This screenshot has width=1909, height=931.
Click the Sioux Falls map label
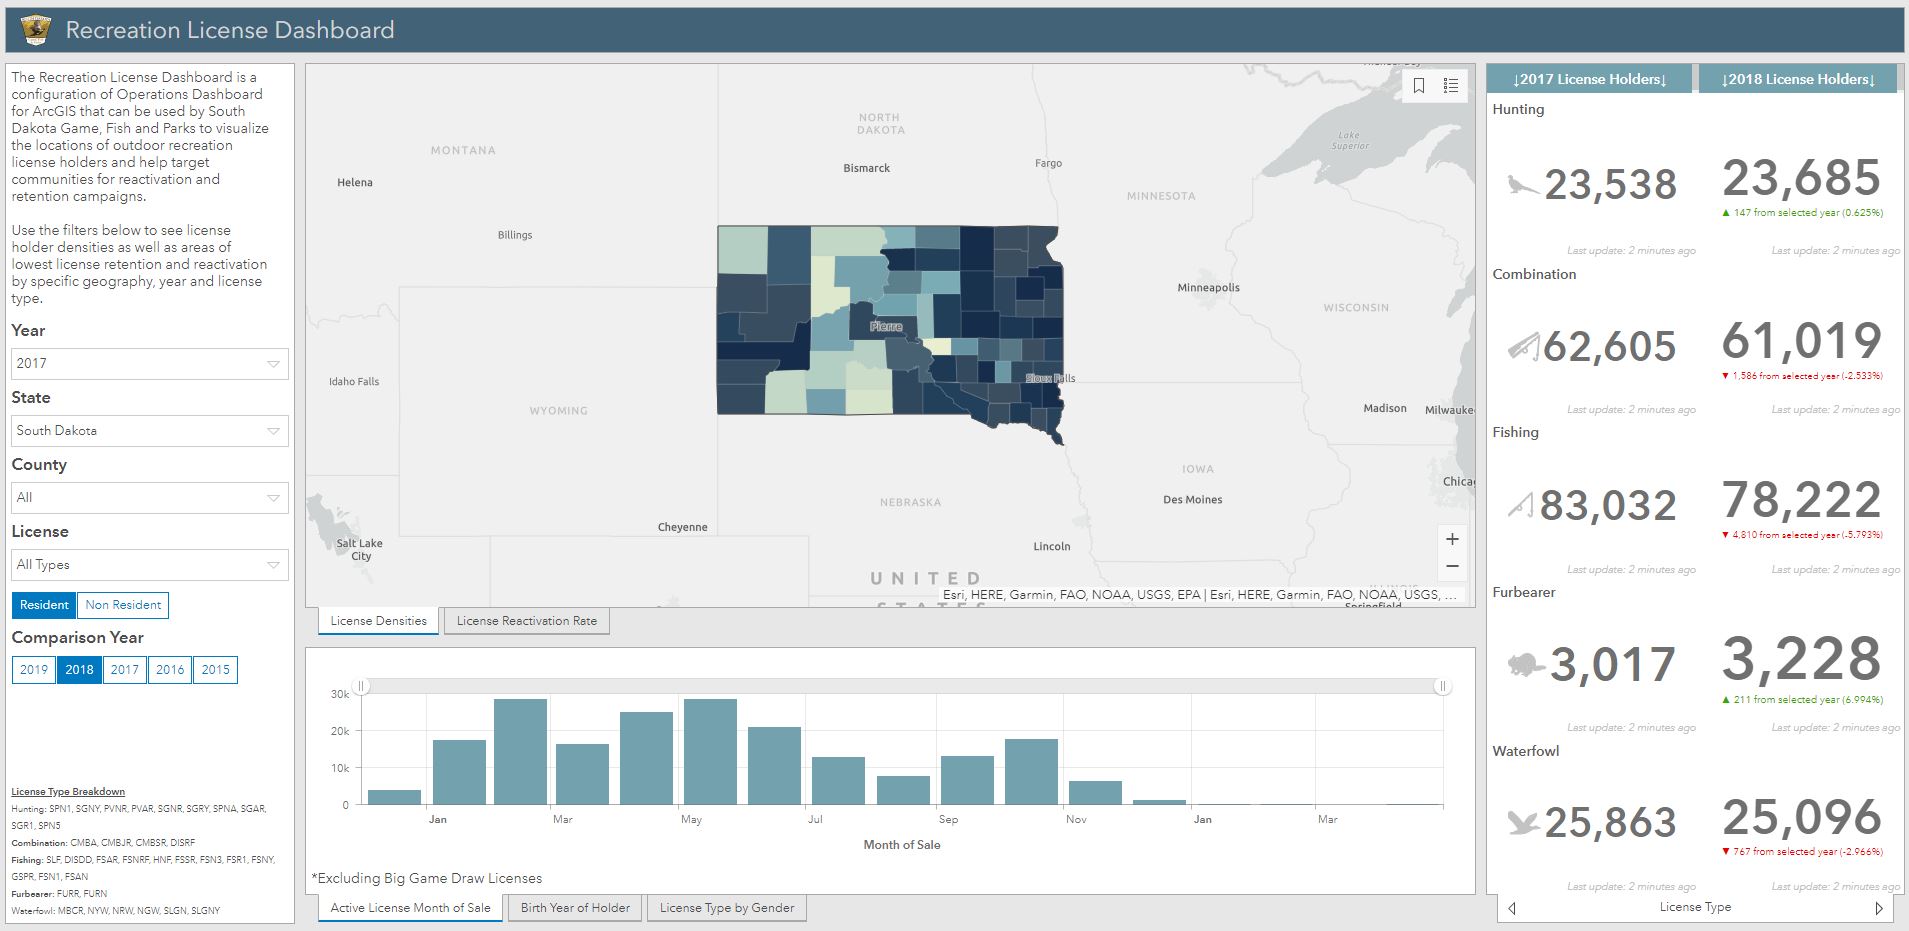click(x=1051, y=378)
